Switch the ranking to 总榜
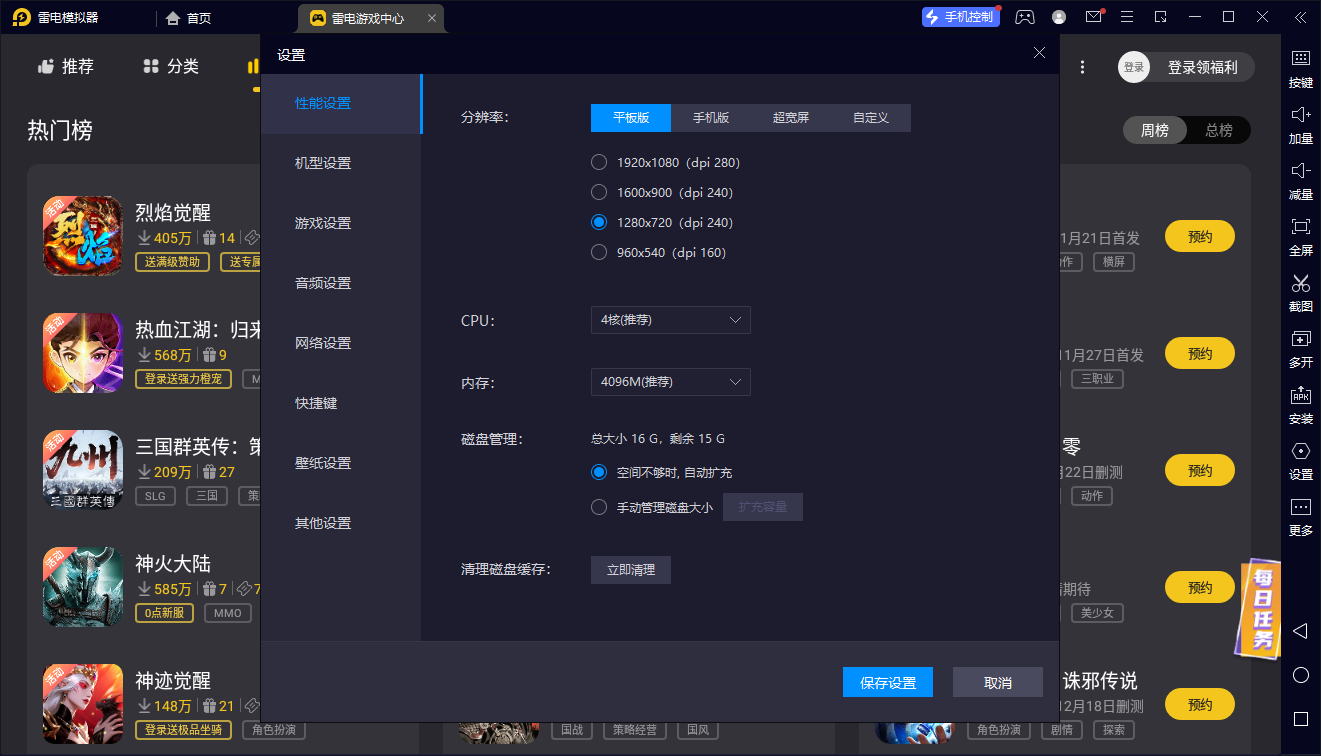This screenshot has height=756, width=1321. (1219, 130)
